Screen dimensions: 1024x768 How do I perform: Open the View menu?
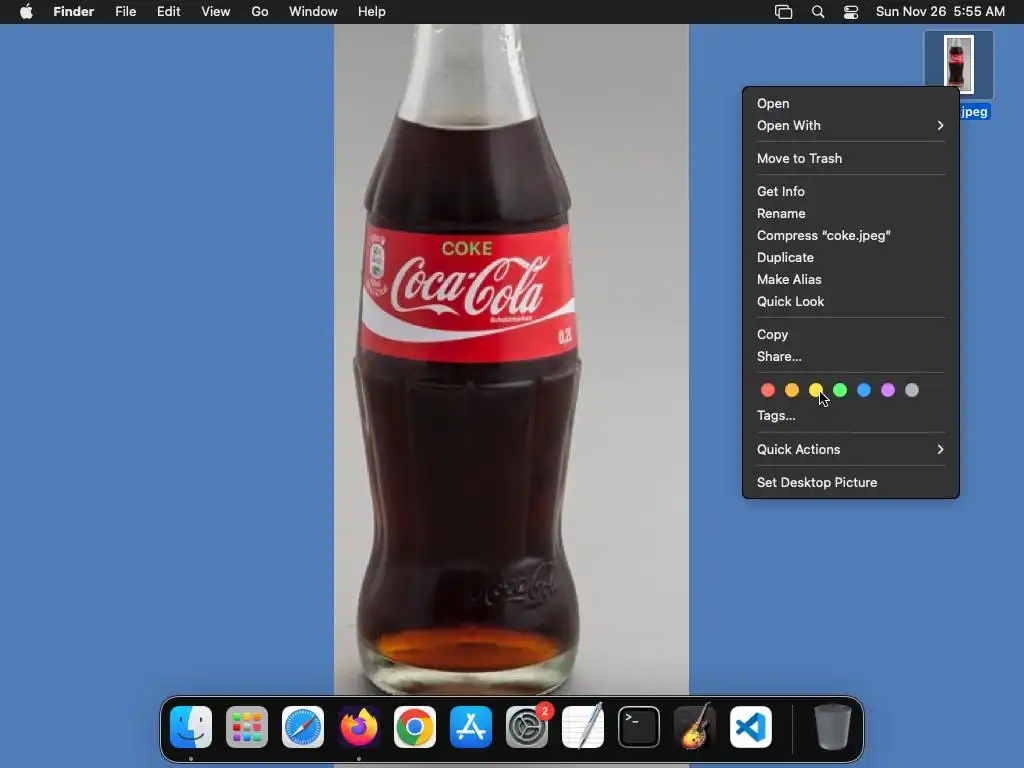click(x=216, y=12)
